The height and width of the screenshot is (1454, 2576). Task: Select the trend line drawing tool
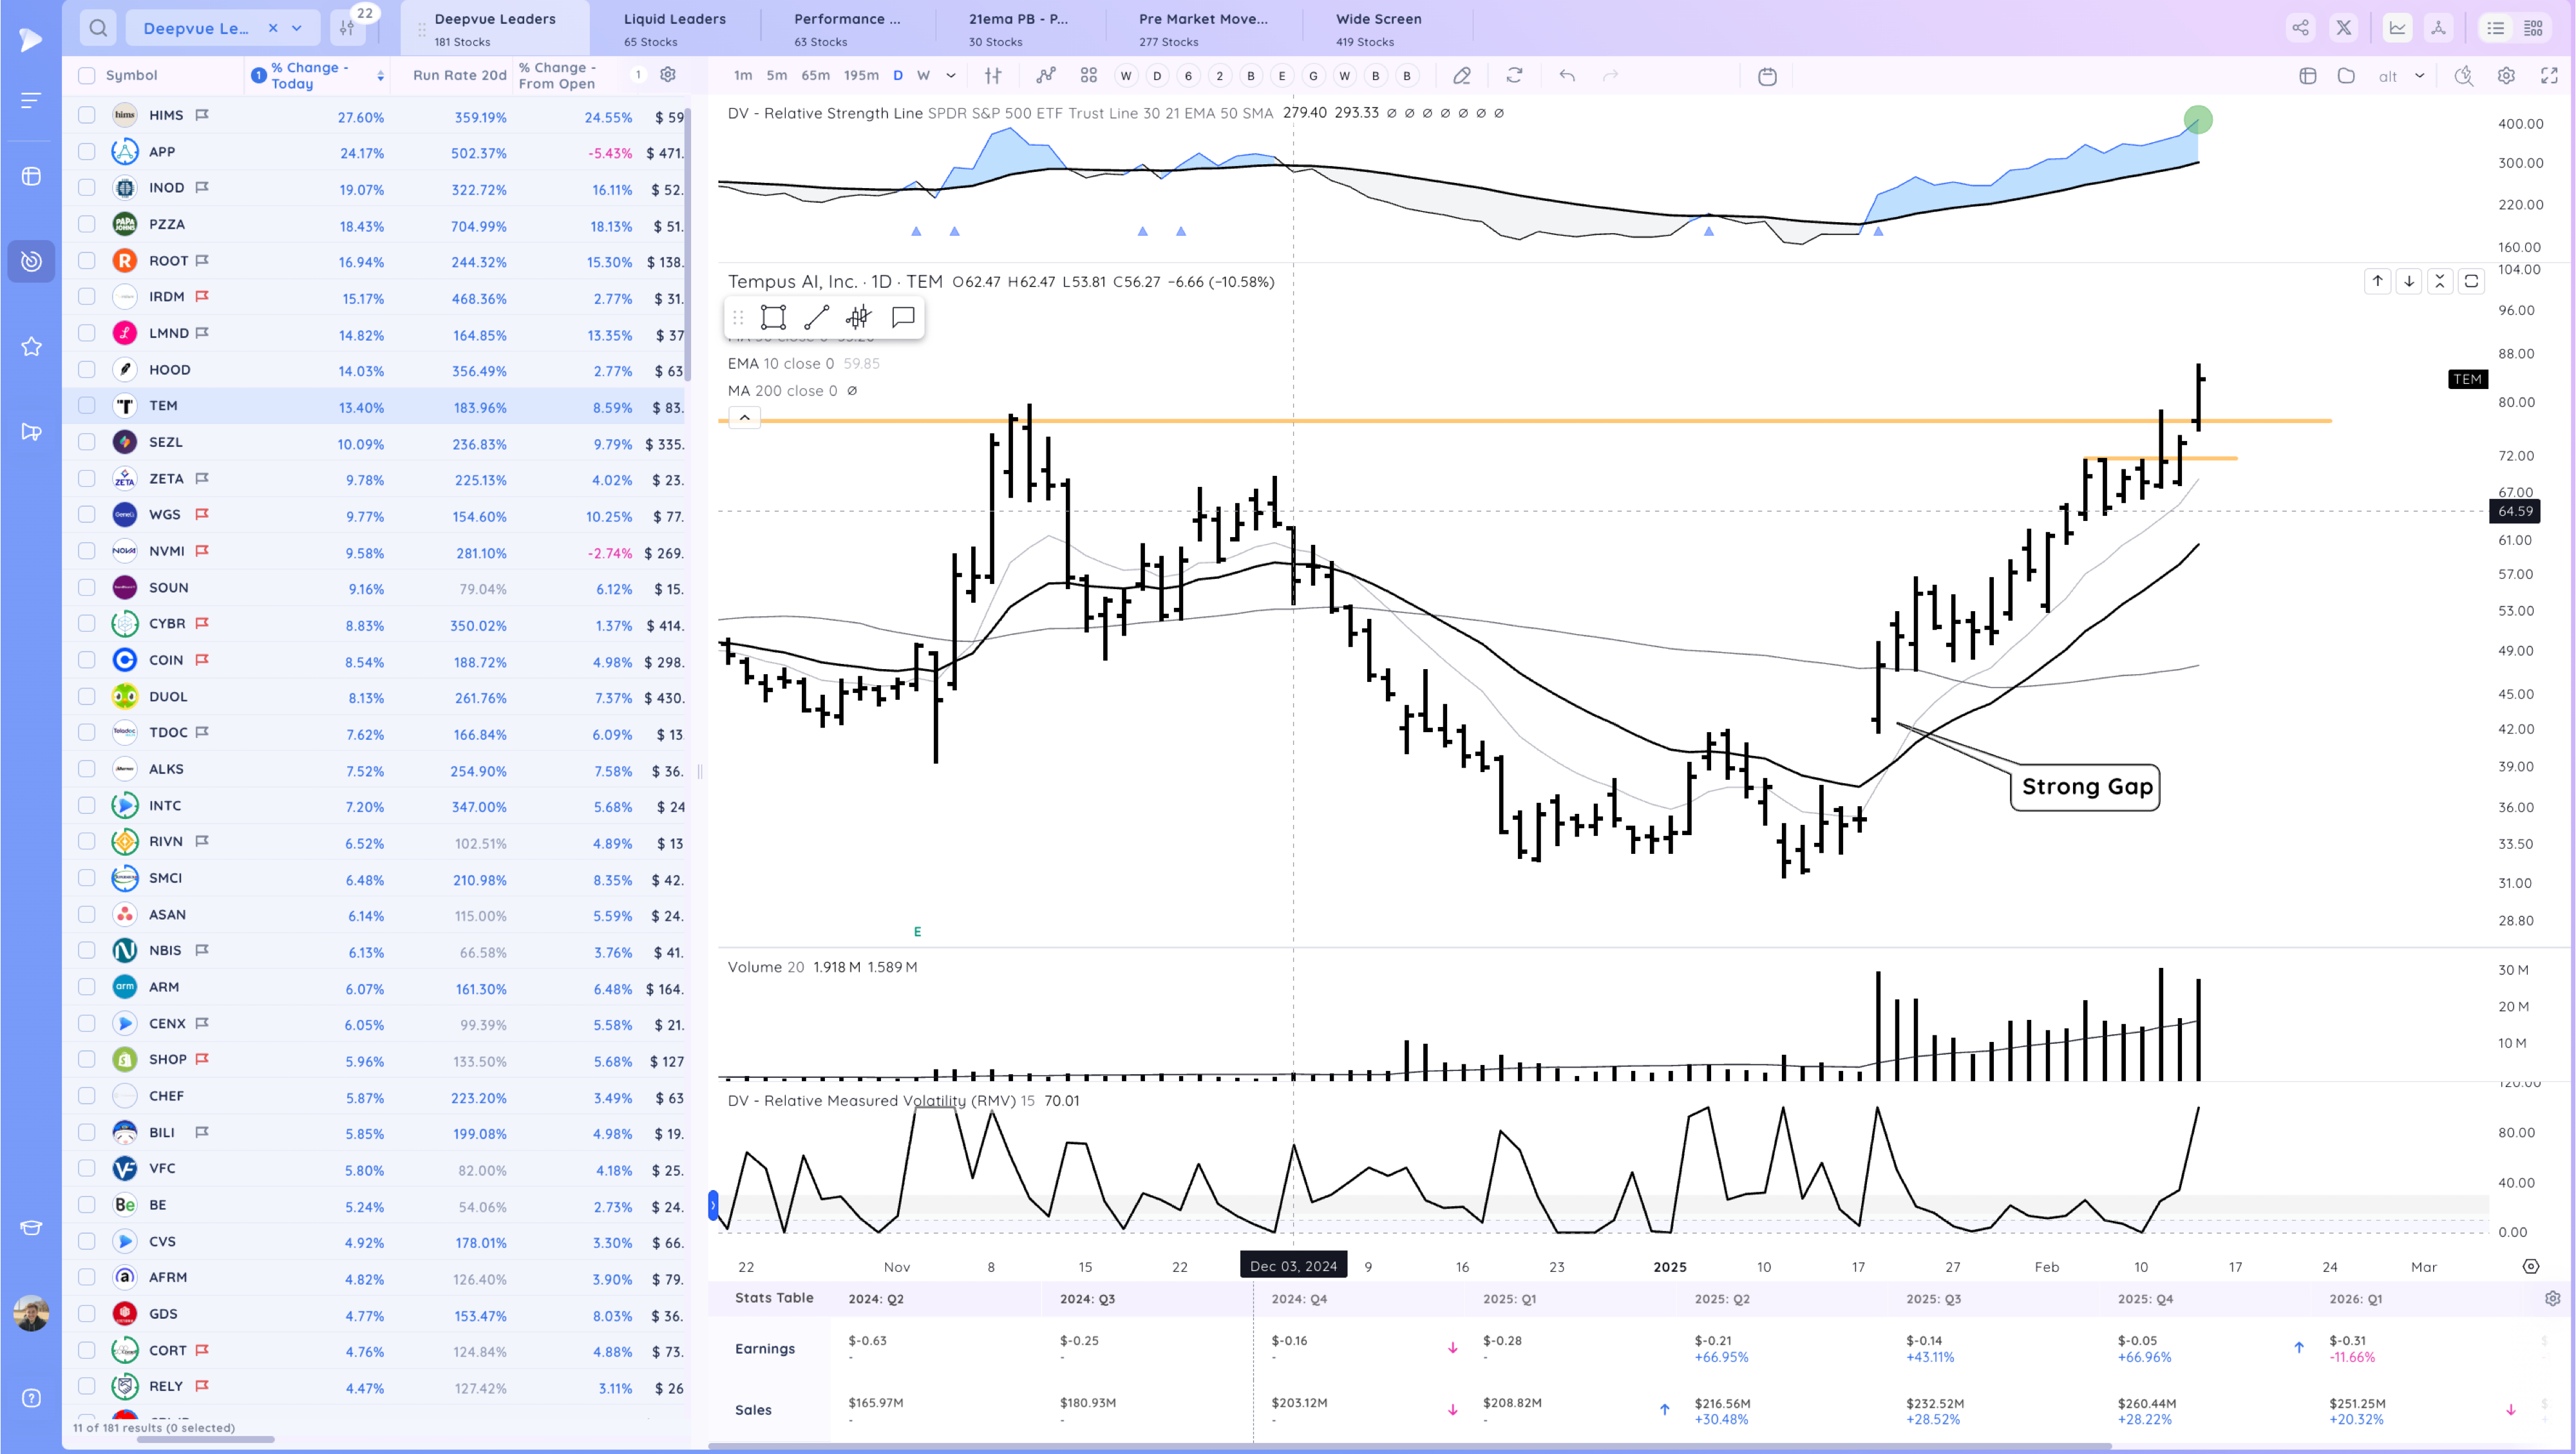pyautogui.click(x=816, y=318)
